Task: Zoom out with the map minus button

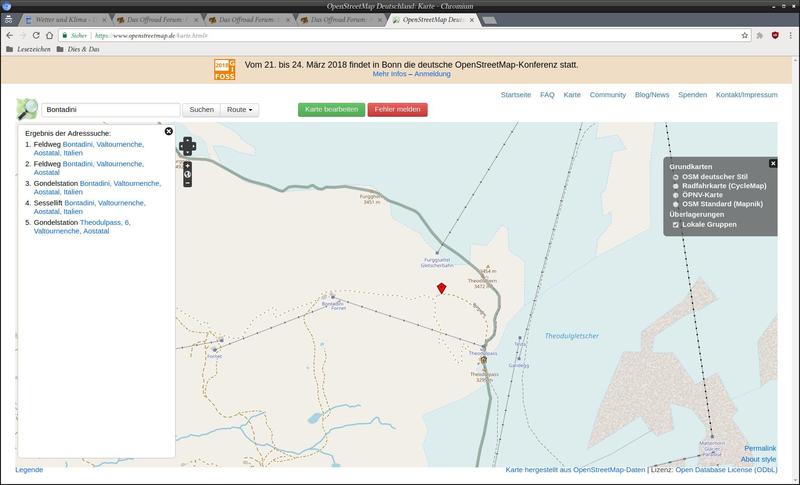Action: pos(187,183)
